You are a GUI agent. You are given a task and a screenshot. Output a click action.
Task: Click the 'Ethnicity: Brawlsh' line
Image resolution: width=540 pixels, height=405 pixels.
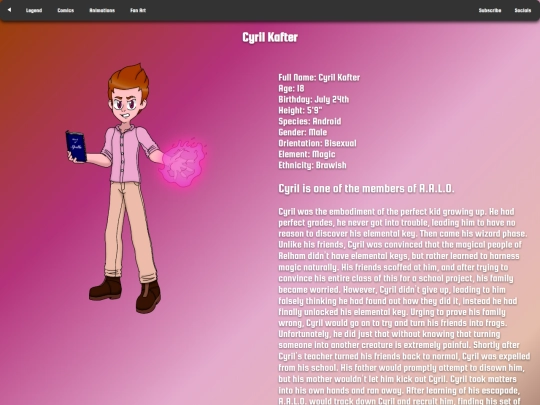click(312, 165)
